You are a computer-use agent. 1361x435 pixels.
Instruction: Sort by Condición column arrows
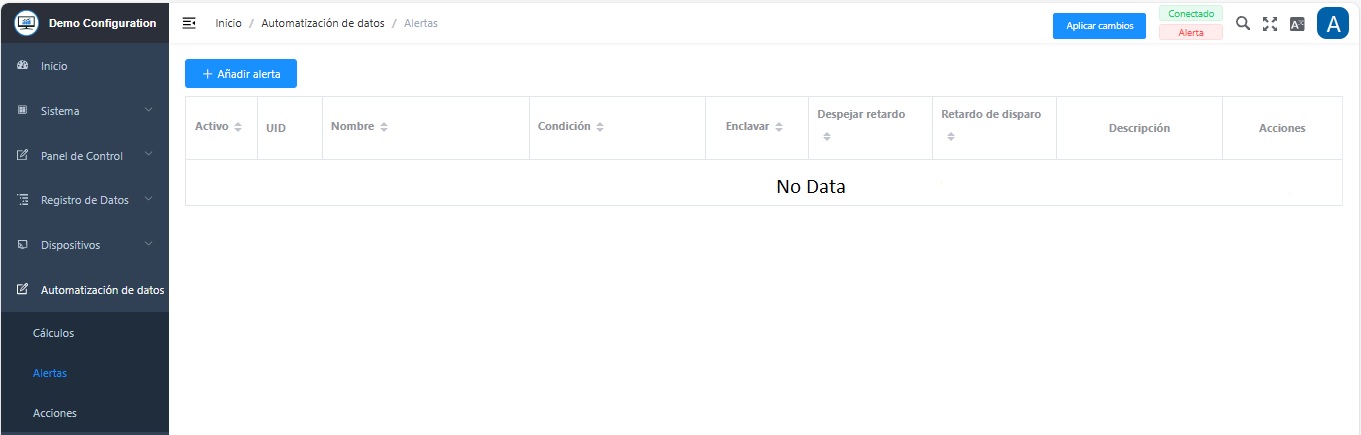[600, 127]
